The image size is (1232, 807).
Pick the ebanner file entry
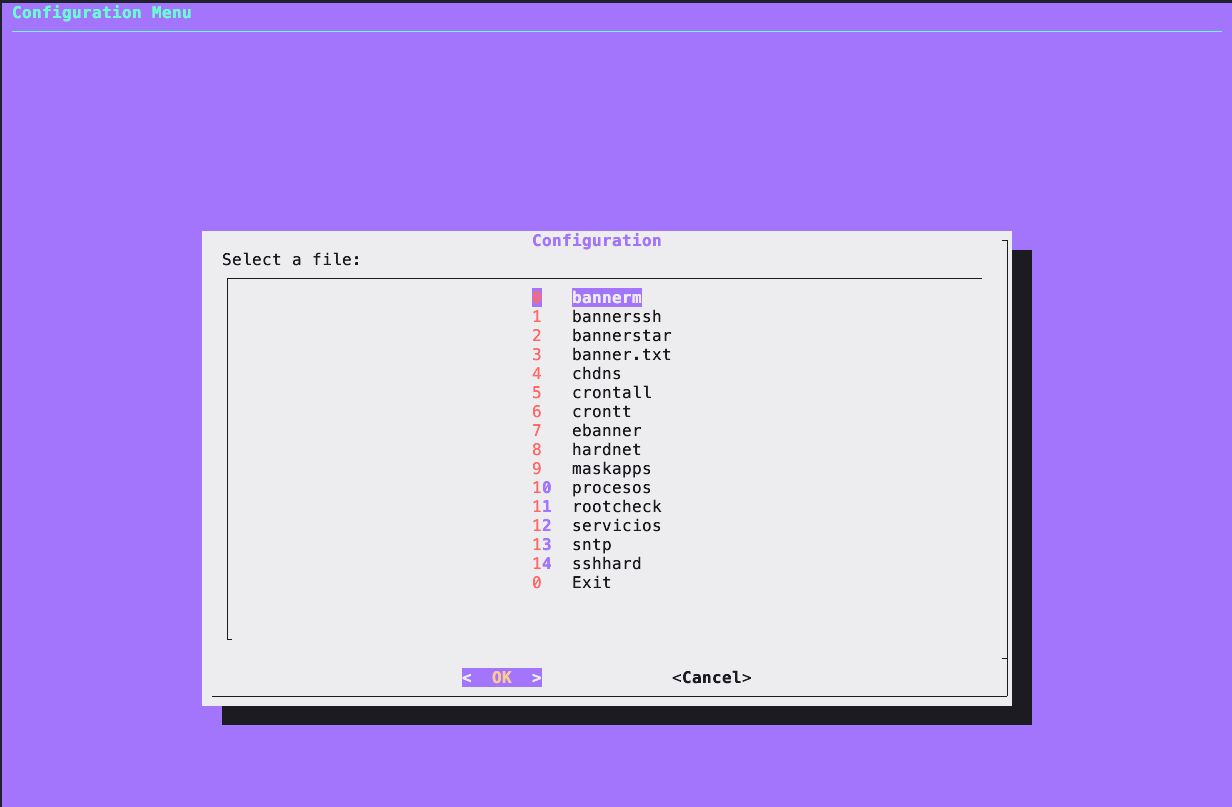tap(606, 431)
